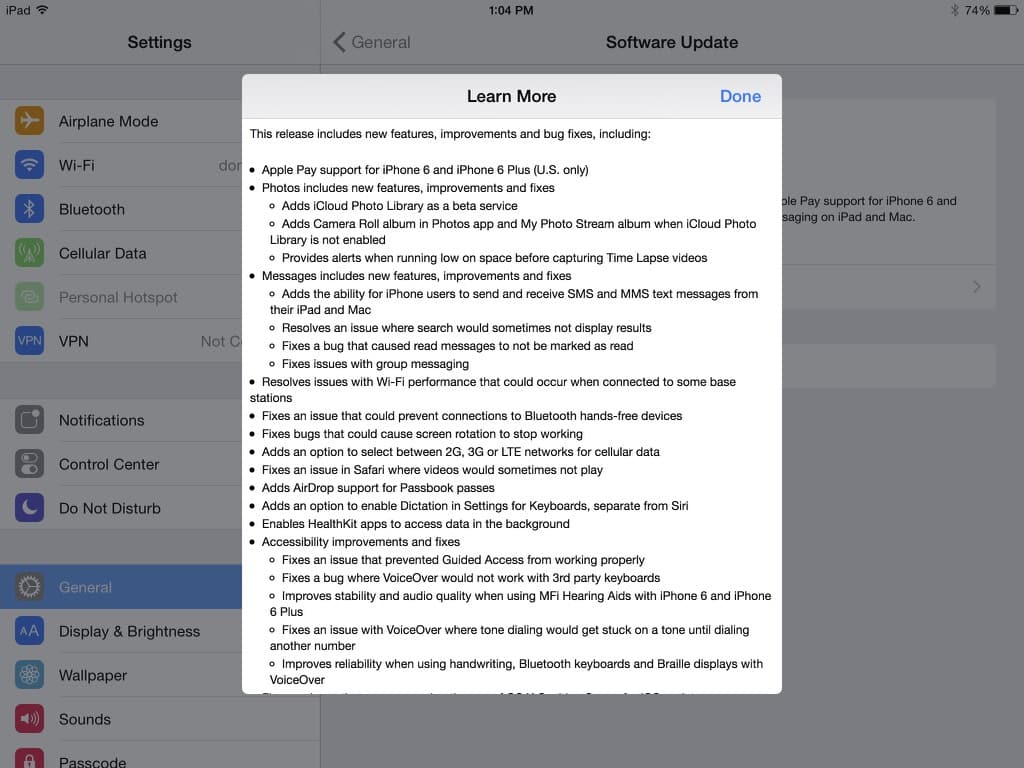Click the Passcode lock icon
The width and height of the screenshot is (1024, 768).
[29, 760]
